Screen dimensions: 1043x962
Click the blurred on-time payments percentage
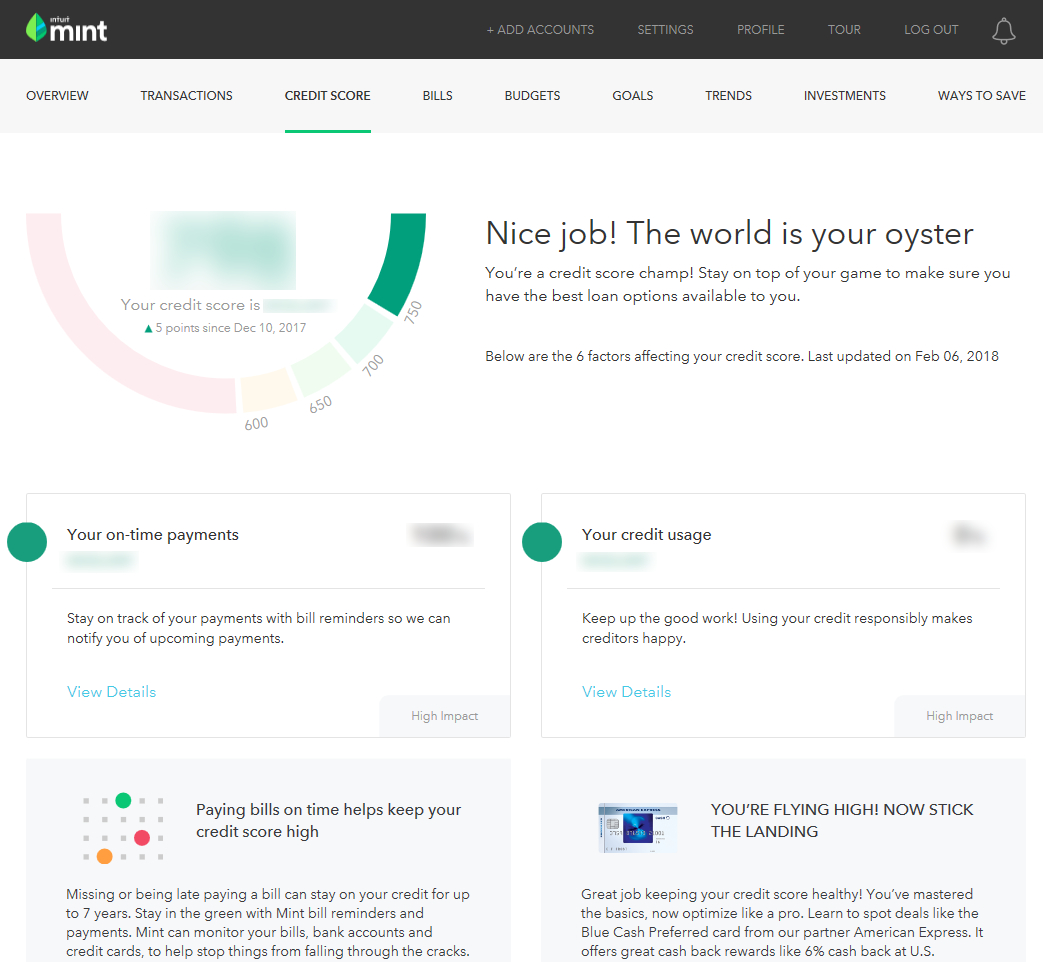[x=442, y=534]
